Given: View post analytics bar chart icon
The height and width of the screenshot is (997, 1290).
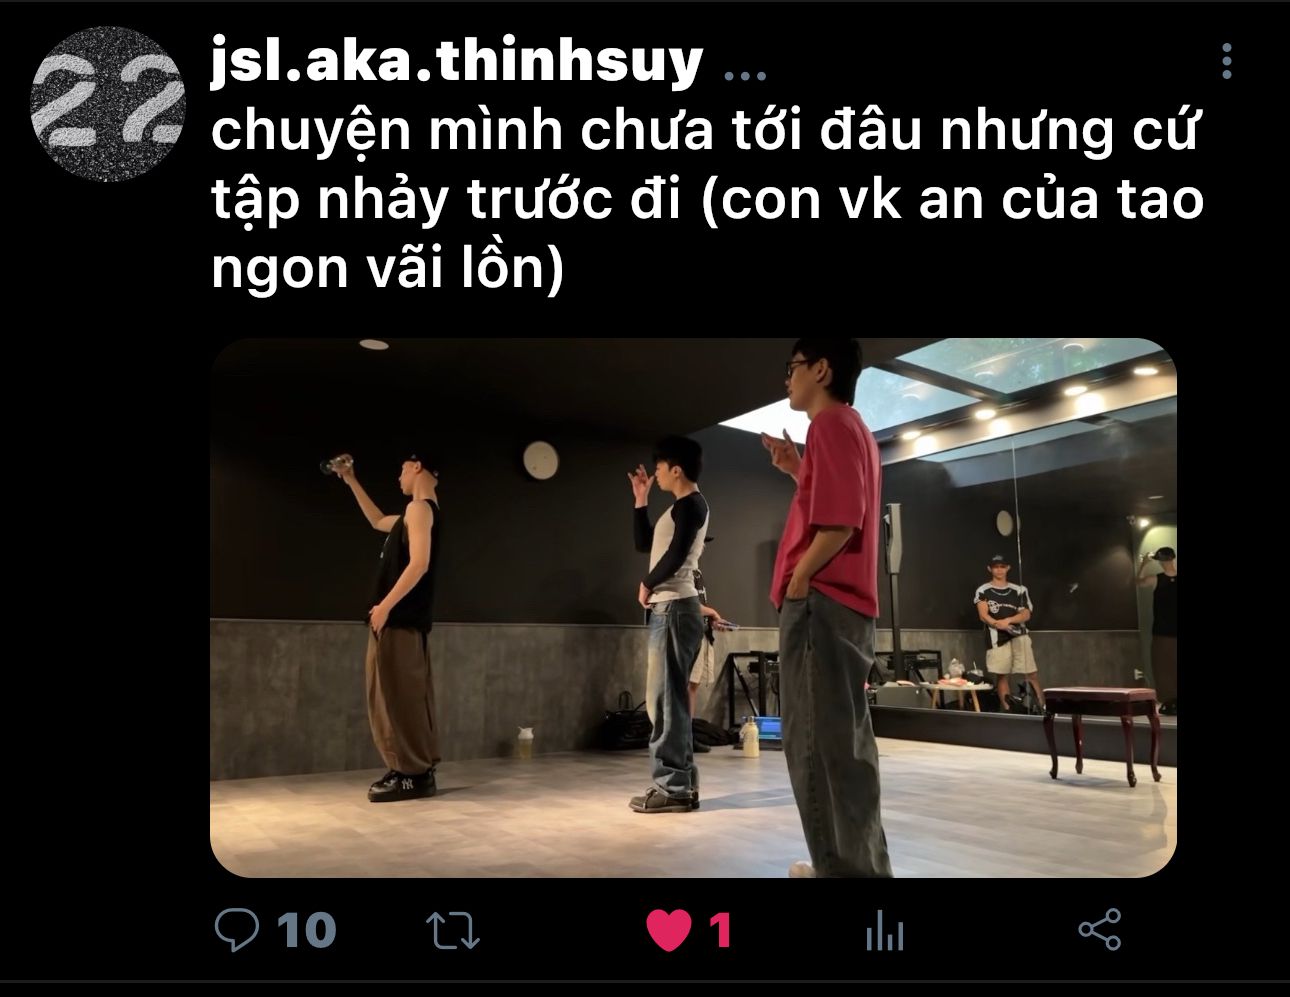Looking at the screenshot, I should [x=884, y=931].
